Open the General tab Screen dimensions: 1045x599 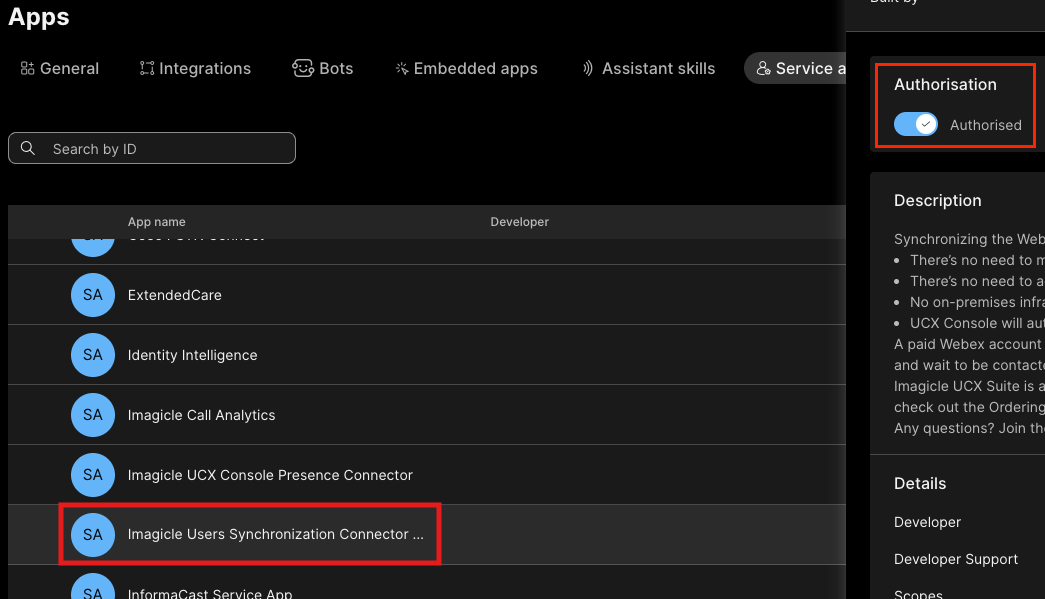pos(59,68)
